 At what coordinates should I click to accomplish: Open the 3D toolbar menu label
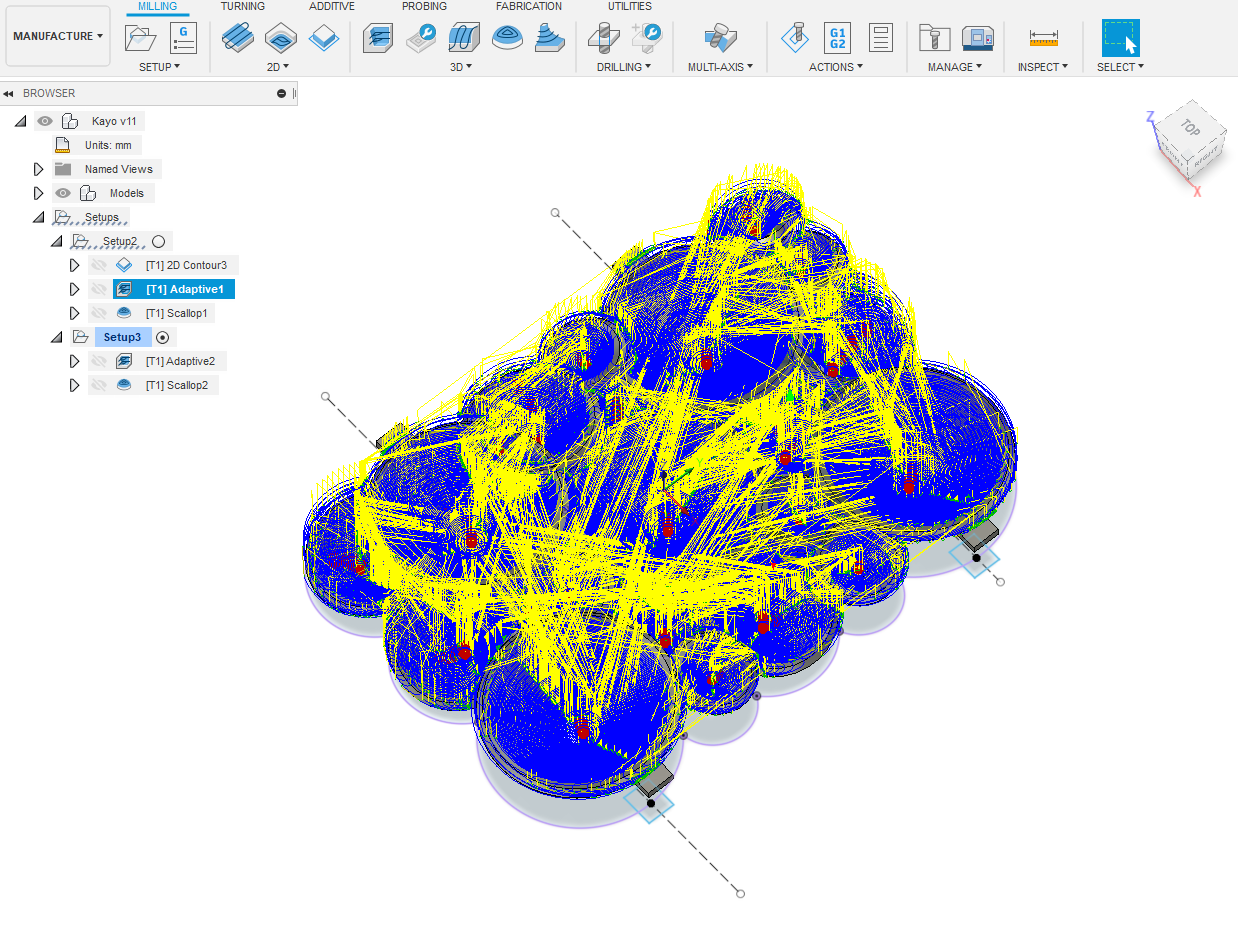[461, 67]
